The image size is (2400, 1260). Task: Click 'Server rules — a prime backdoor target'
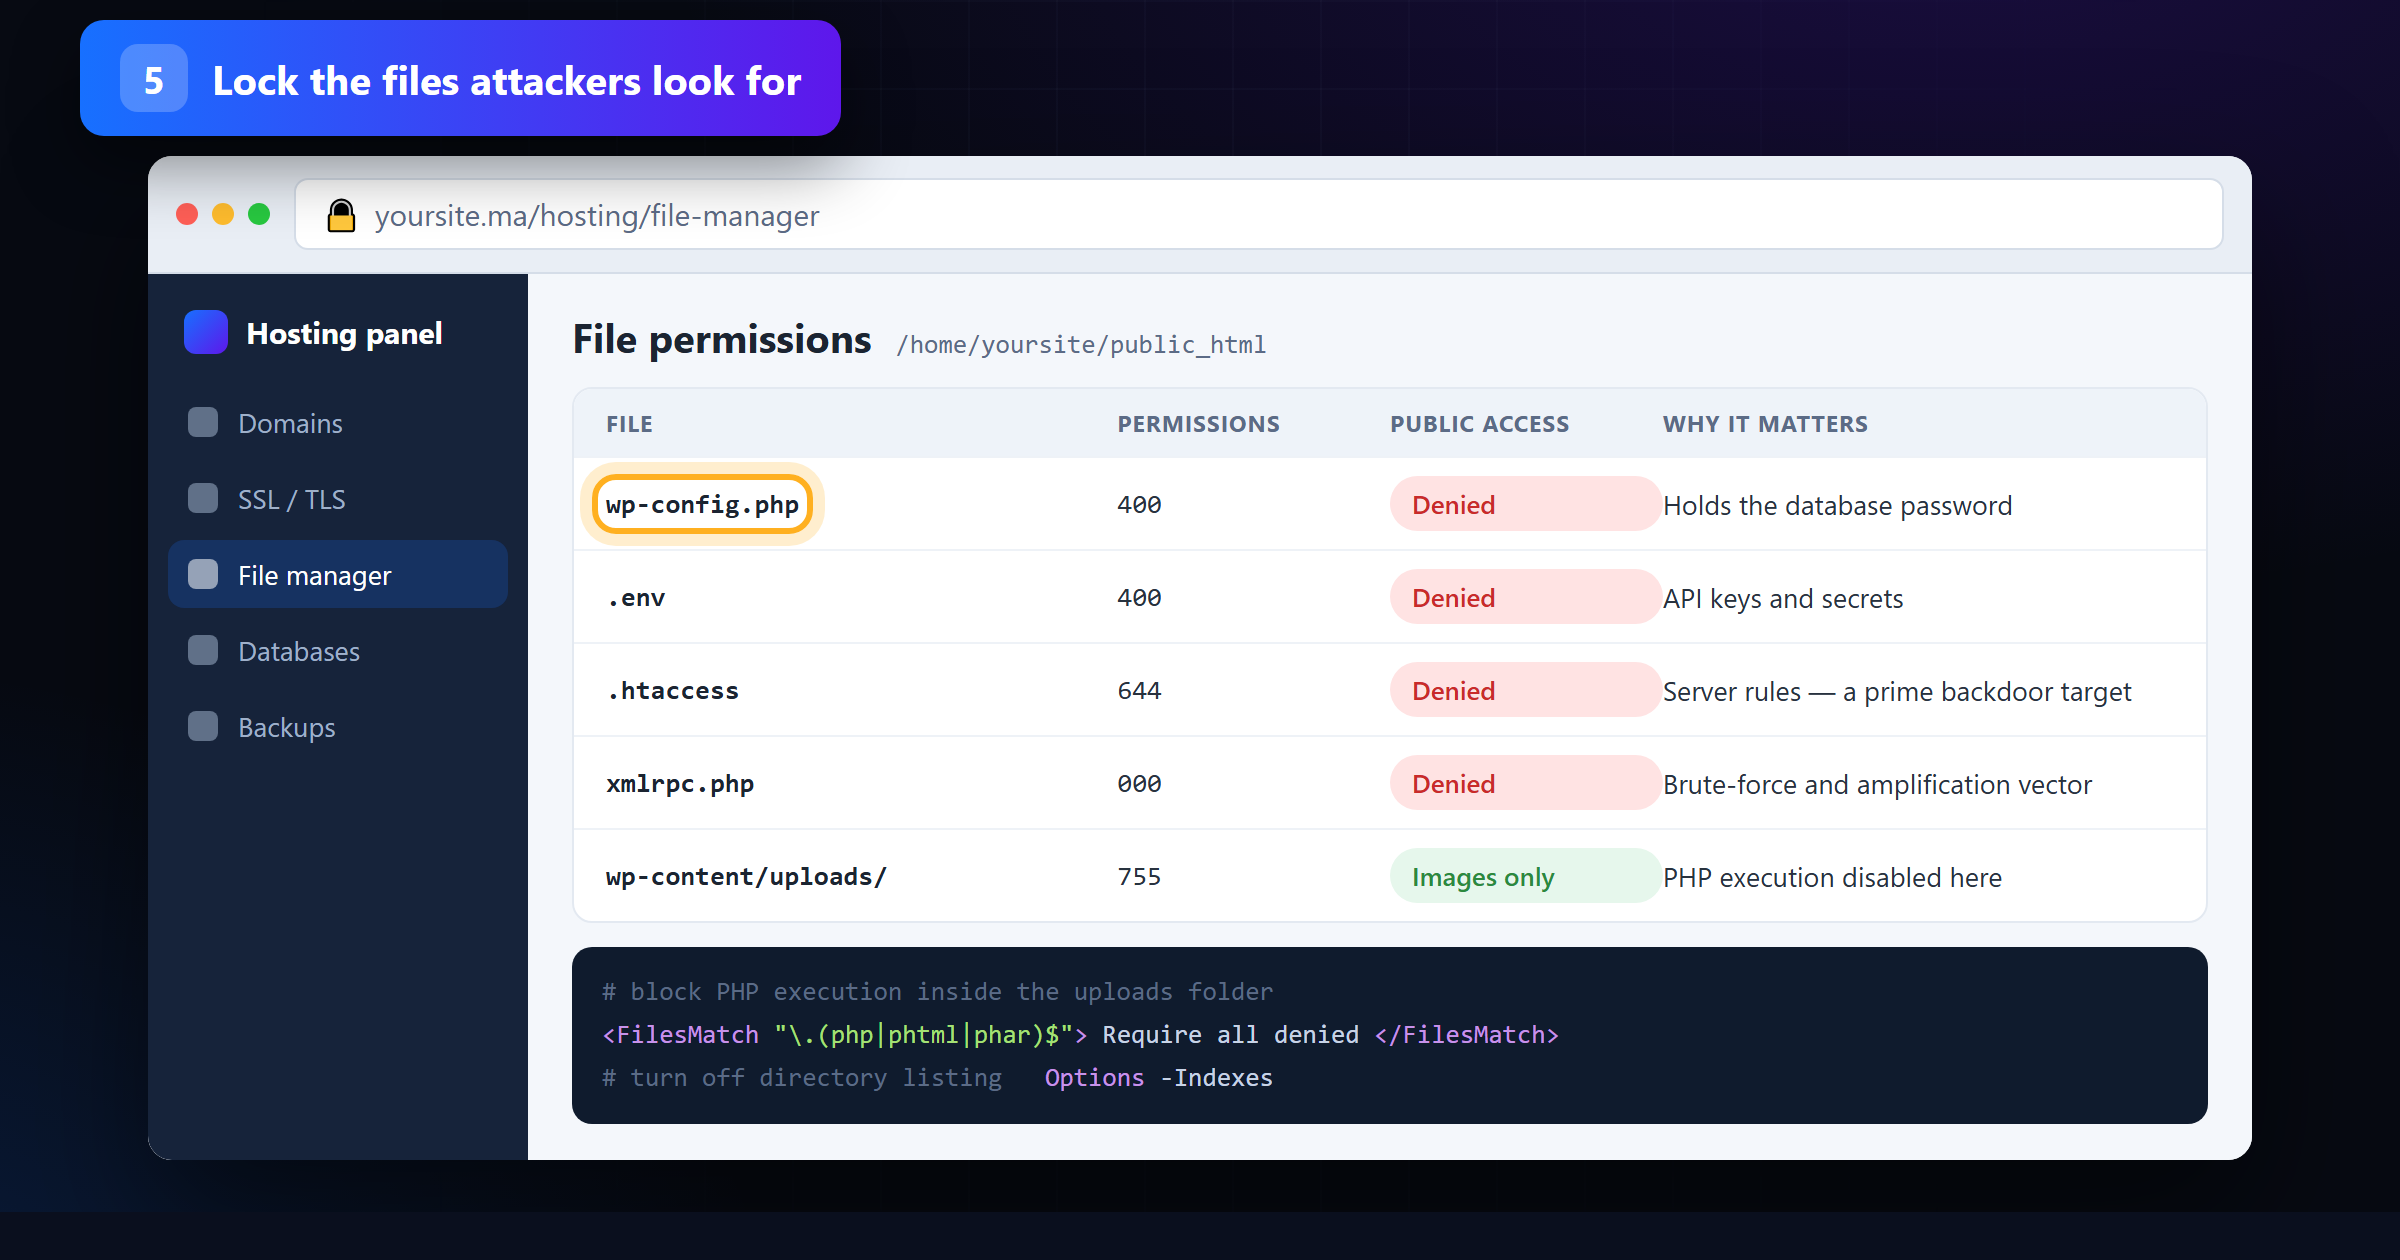(1897, 692)
